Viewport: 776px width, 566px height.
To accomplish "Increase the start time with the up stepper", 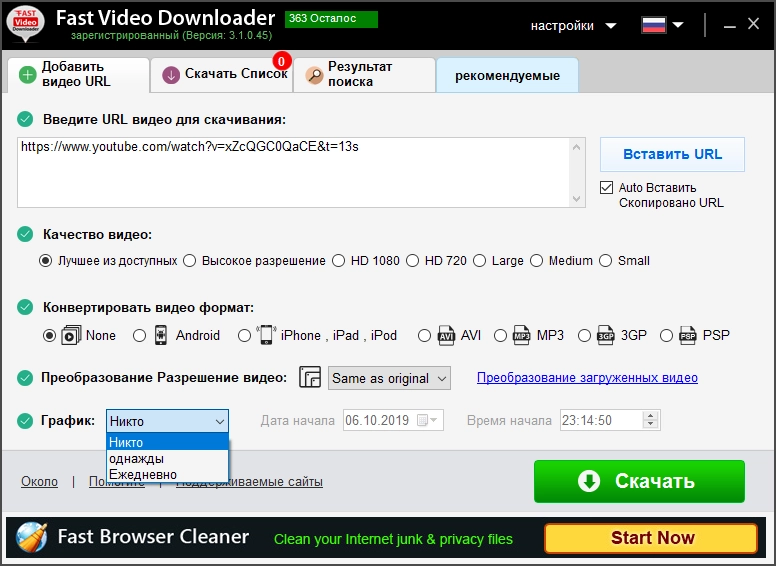I will pos(651,416).
